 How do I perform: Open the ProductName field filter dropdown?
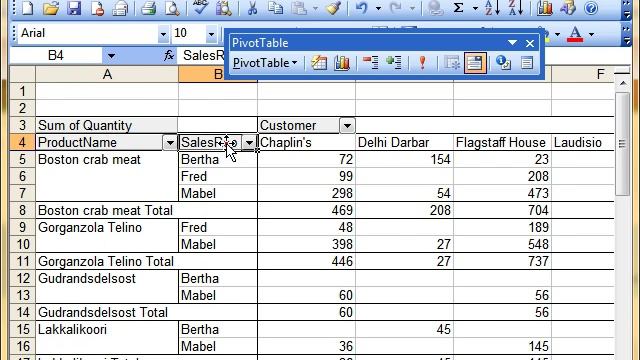(170, 142)
